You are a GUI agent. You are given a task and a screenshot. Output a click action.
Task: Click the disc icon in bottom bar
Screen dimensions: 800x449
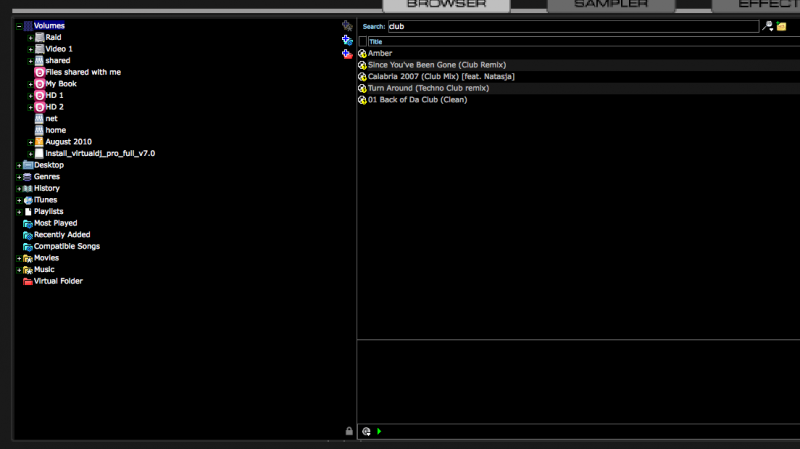tap(366, 432)
